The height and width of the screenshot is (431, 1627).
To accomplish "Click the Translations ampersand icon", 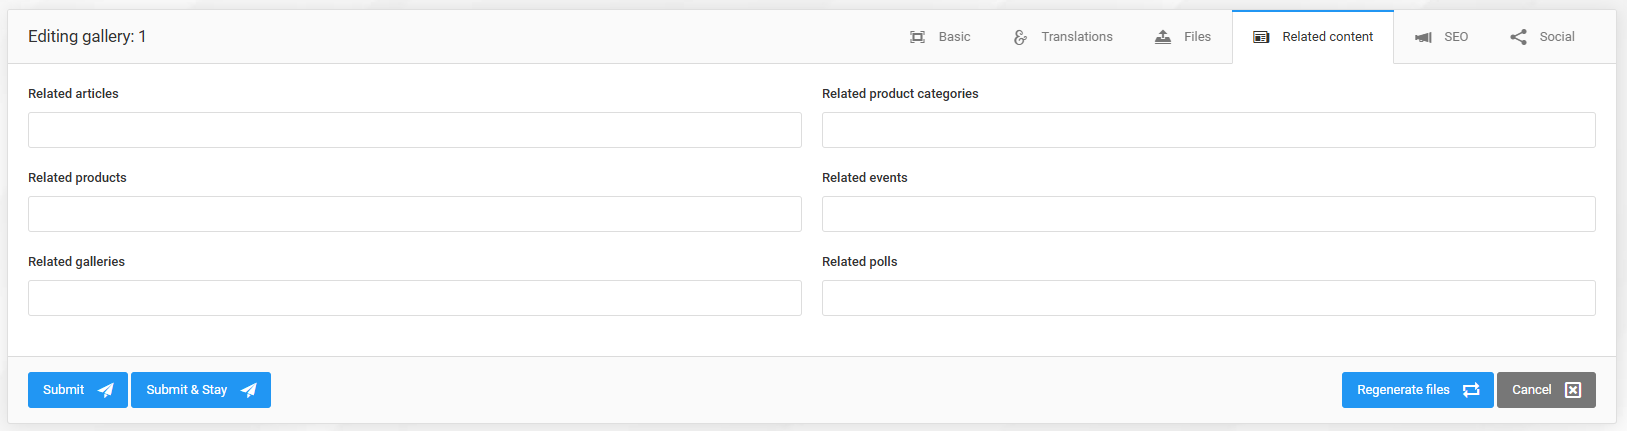I will pyautogui.click(x=1020, y=37).
